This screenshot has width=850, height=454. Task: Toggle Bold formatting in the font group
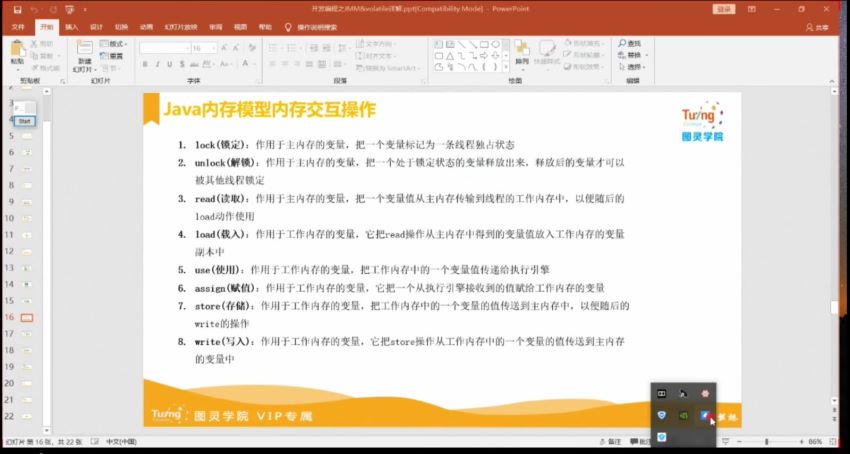pyautogui.click(x=145, y=64)
